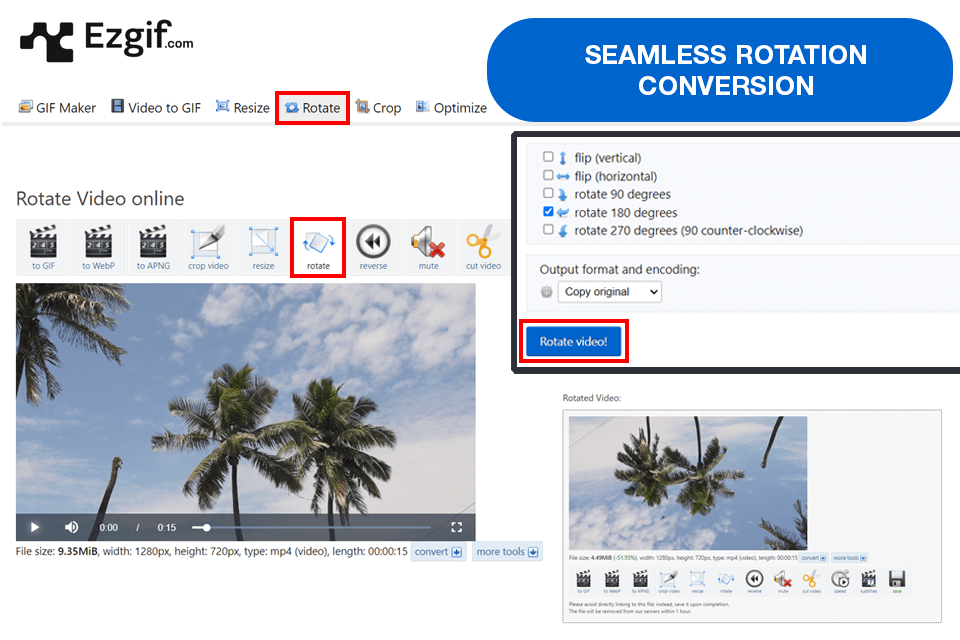Enter fullscreen in the video player
The width and height of the screenshot is (960, 640).
coord(456,527)
